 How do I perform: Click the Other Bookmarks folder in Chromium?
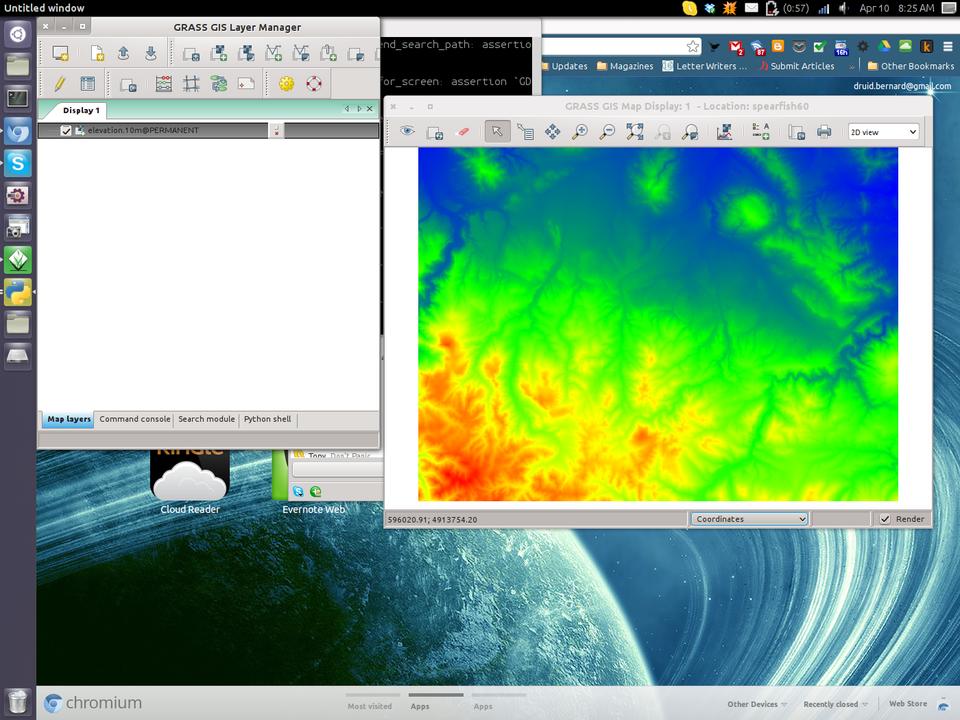click(x=910, y=66)
